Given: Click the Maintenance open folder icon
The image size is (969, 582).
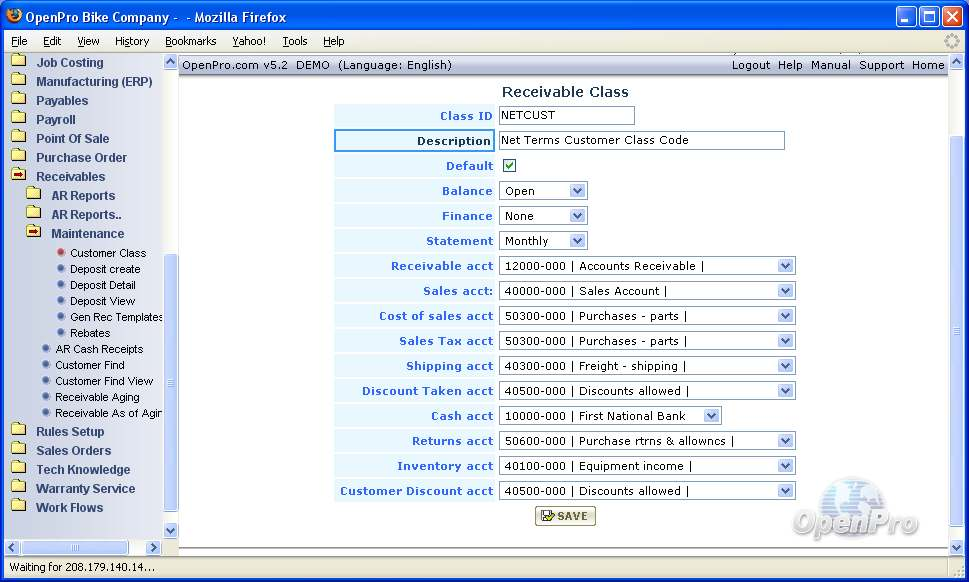Looking at the screenshot, I should click(33, 234).
